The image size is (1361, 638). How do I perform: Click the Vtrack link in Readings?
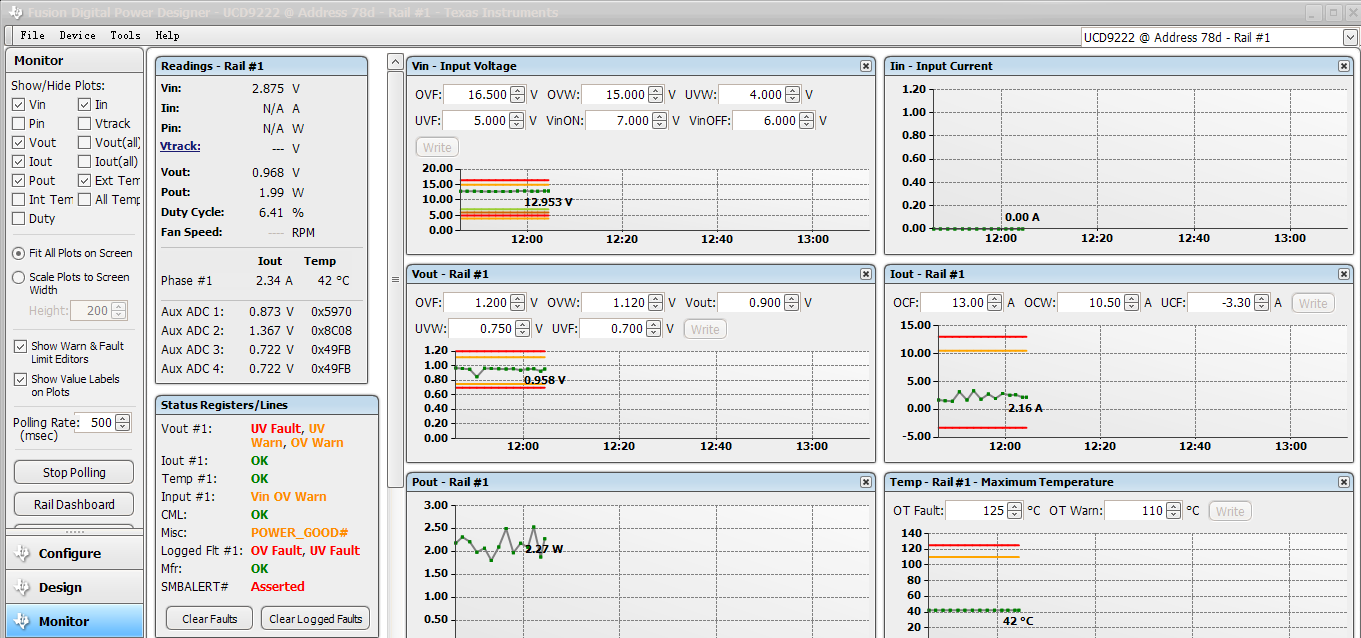[x=180, y=146]
